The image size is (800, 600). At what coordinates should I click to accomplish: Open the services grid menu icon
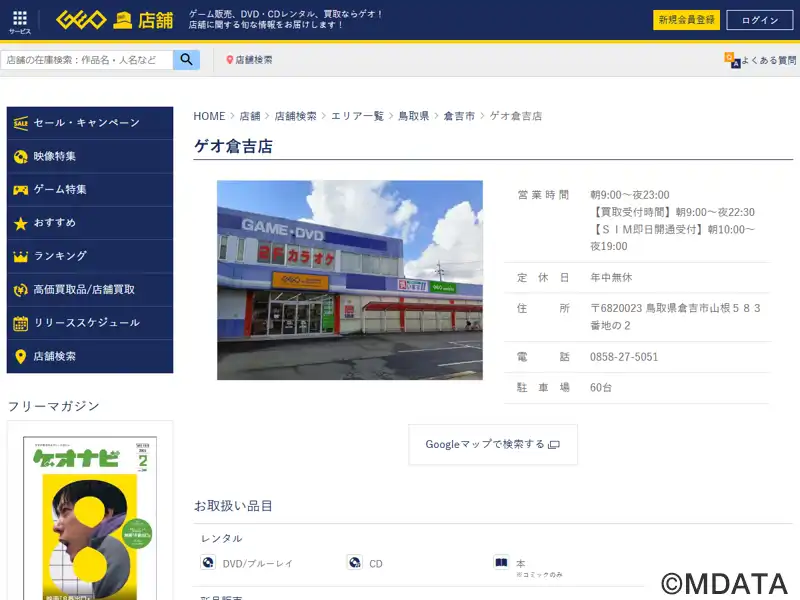[x=20, y=19]
